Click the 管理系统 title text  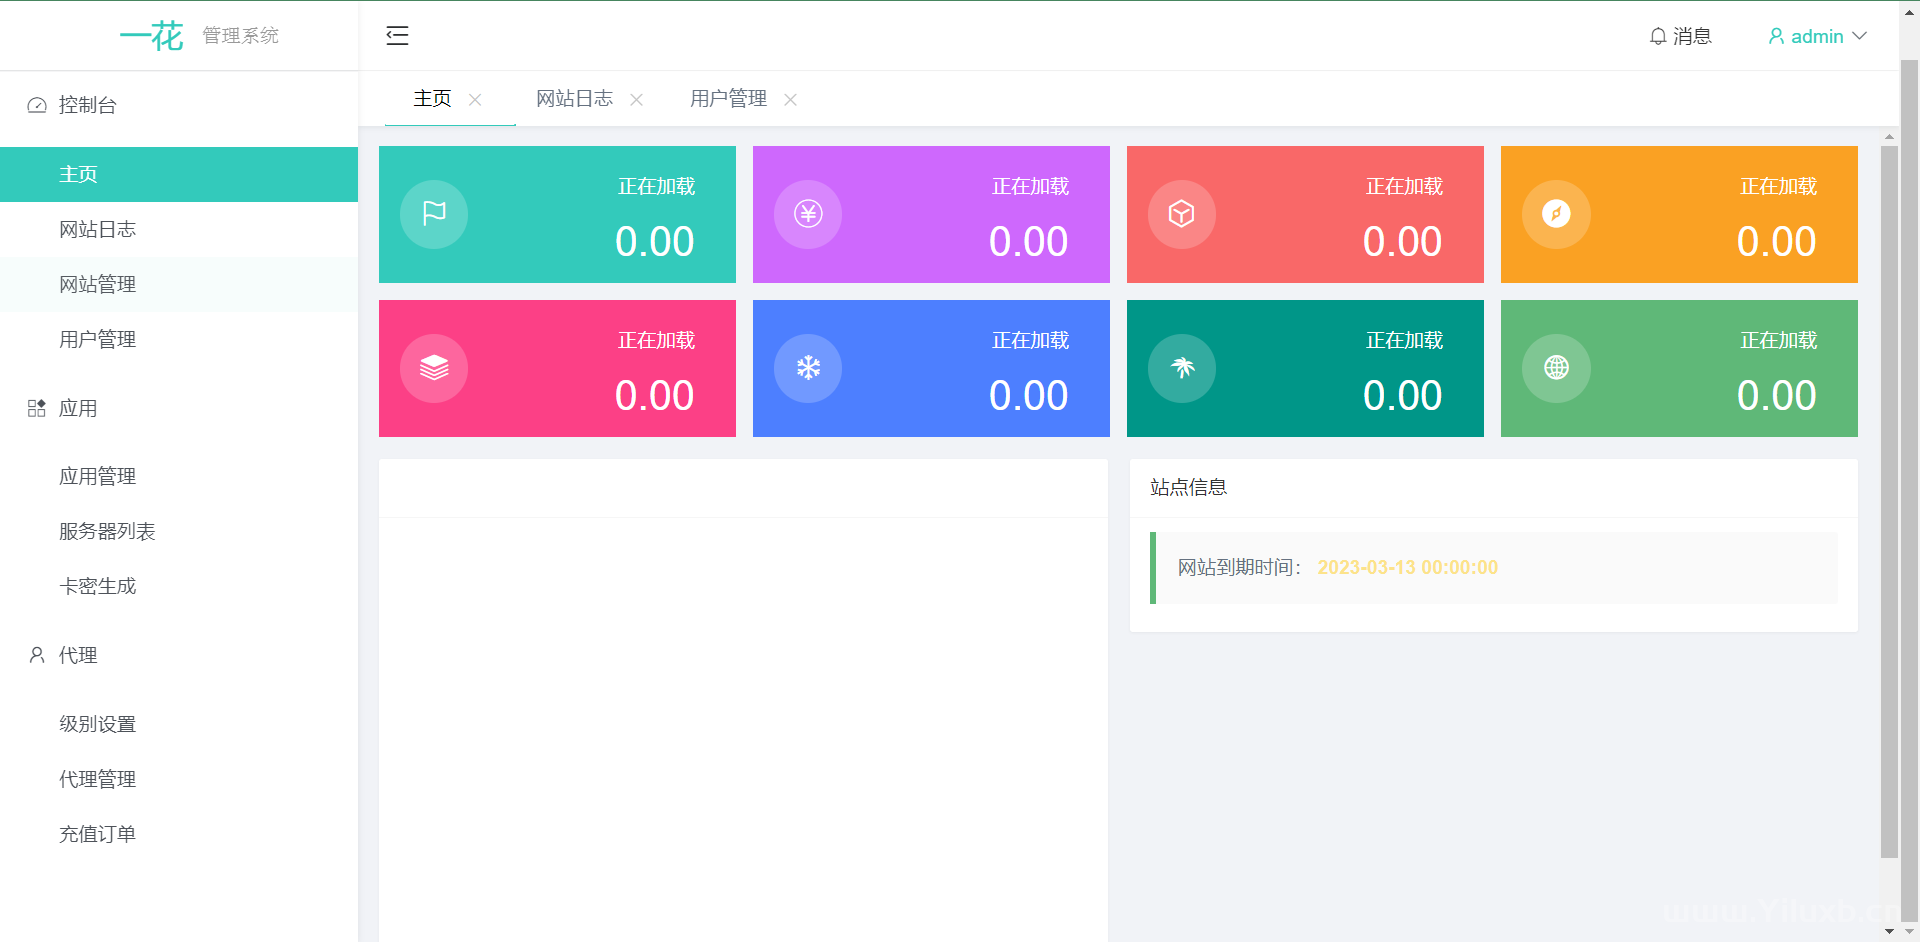coord(240,36)
